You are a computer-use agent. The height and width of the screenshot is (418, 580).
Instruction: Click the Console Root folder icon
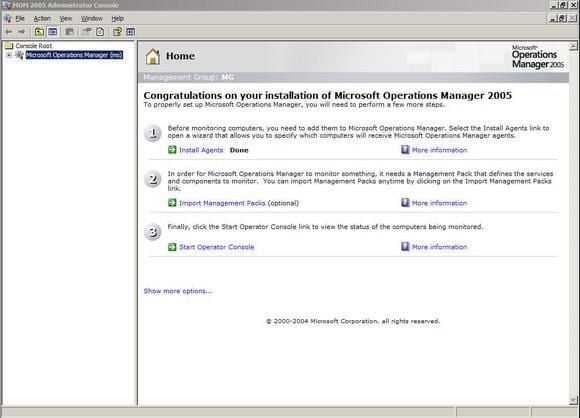pos(9,45)
